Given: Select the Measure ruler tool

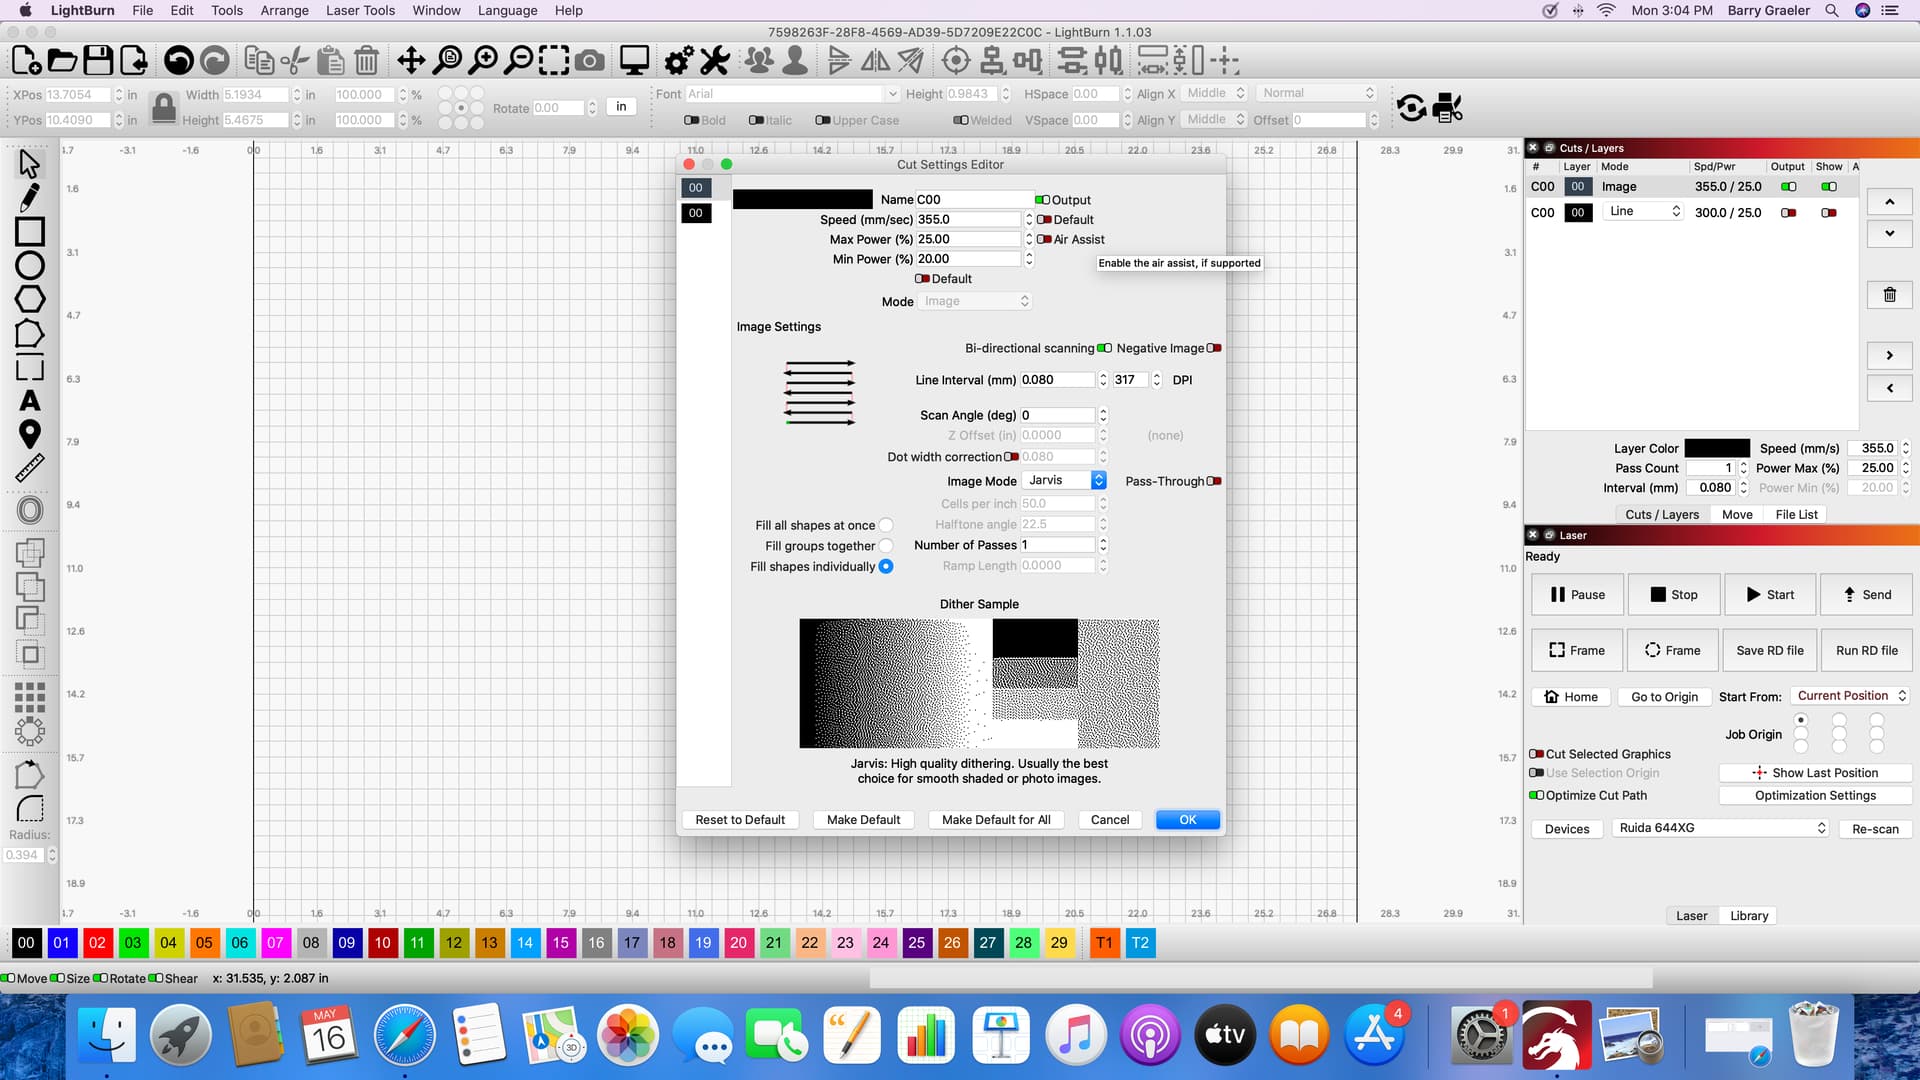Looking at the screenshot, I should point(30,468).
